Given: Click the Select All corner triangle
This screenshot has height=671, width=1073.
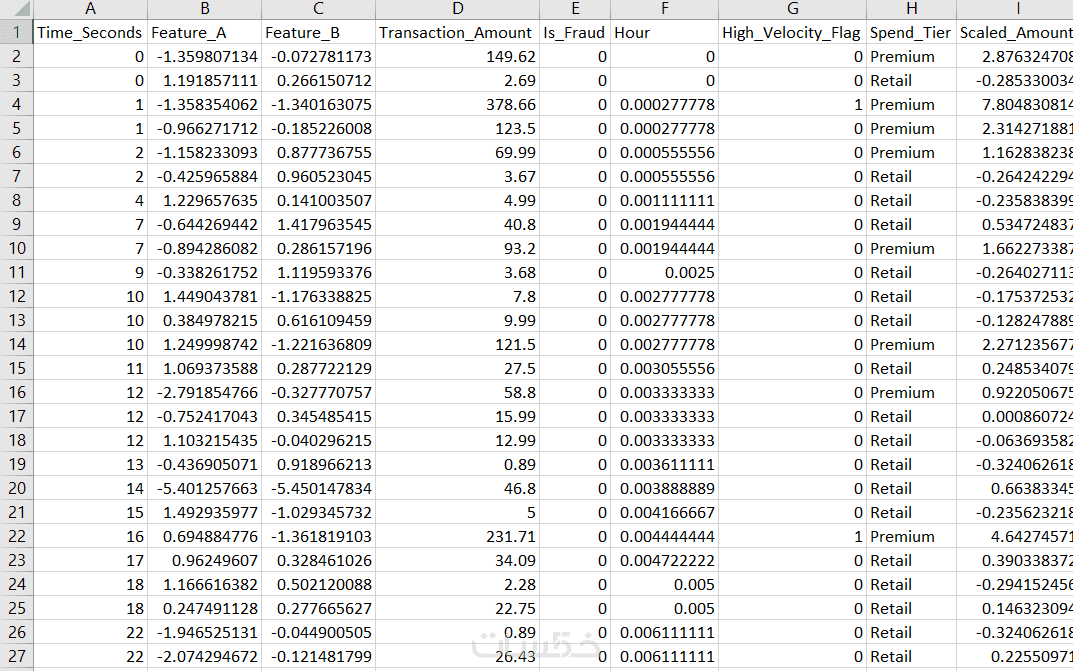Looking at the screenshot, I should [16, 9].
